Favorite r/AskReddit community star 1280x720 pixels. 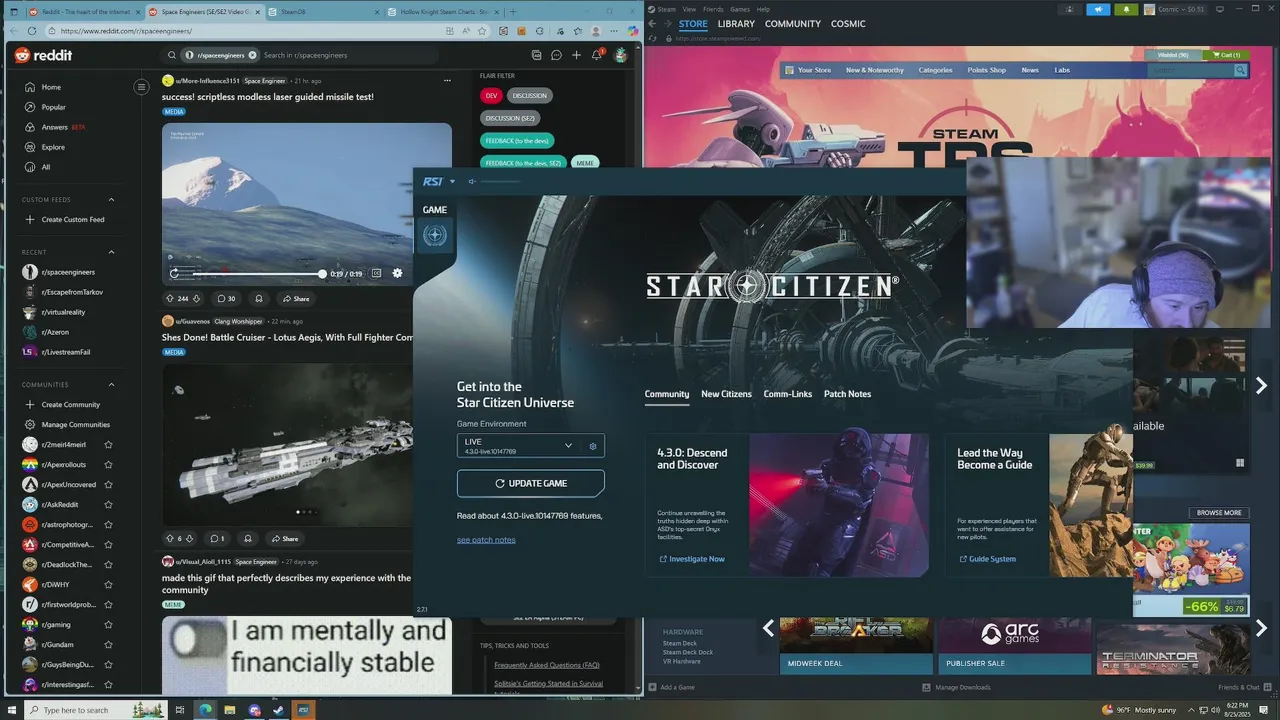108,504
